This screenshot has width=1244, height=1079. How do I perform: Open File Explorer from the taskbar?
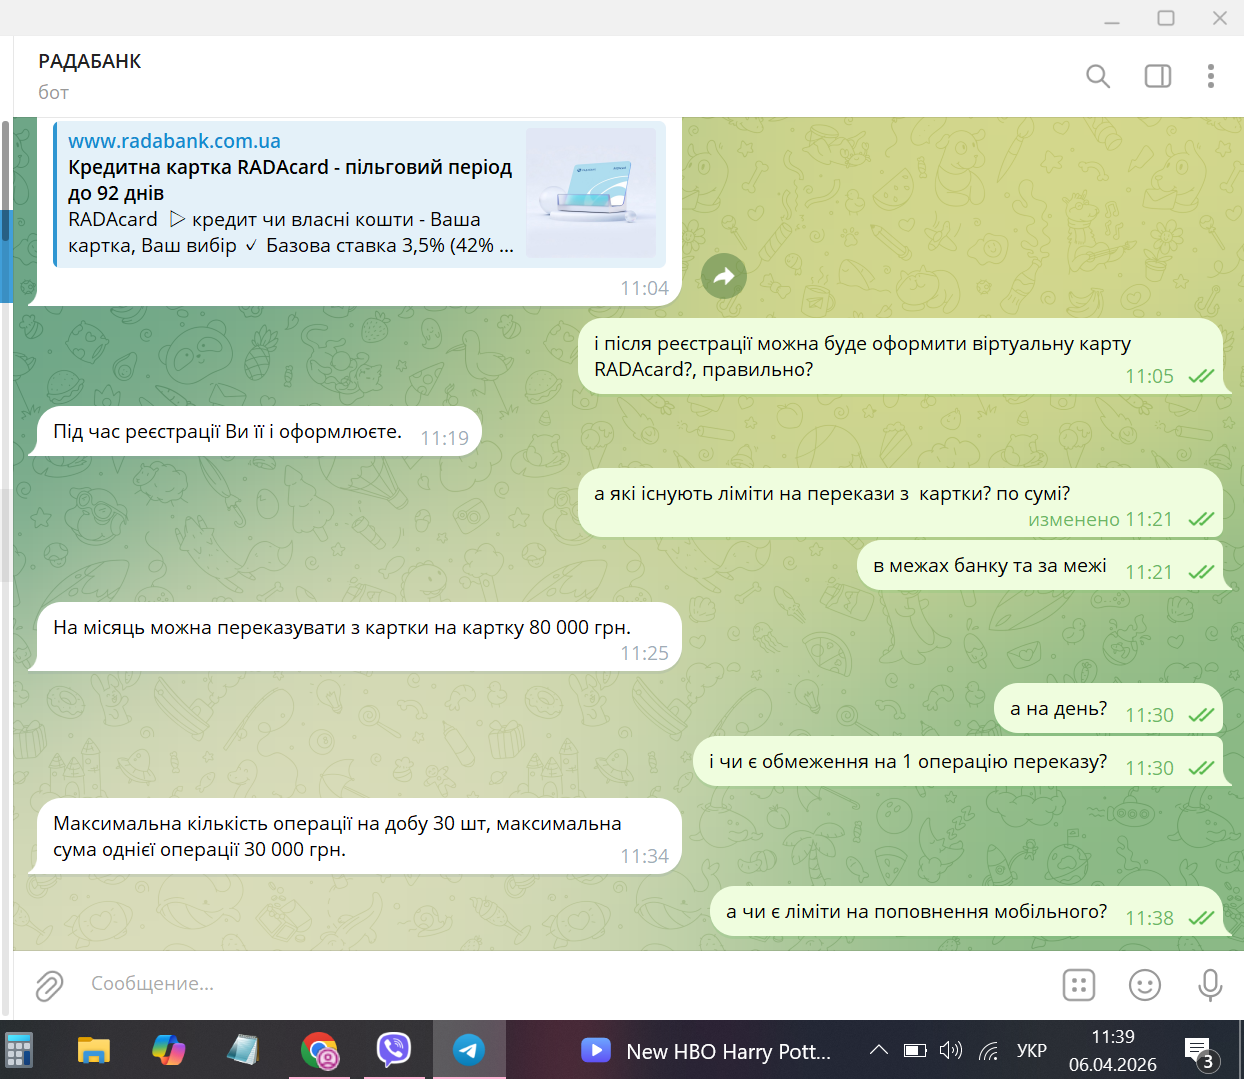94,1050
